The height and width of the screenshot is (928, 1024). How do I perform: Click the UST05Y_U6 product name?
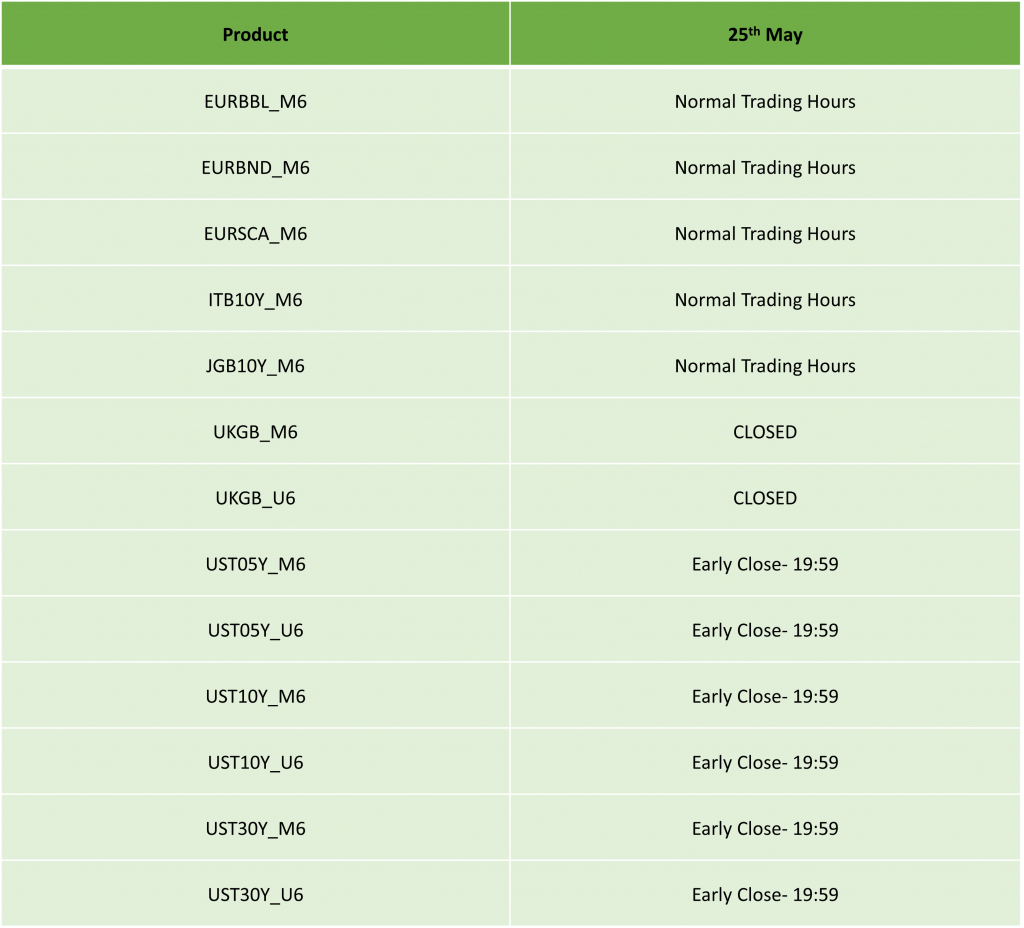tap(255, 629)
